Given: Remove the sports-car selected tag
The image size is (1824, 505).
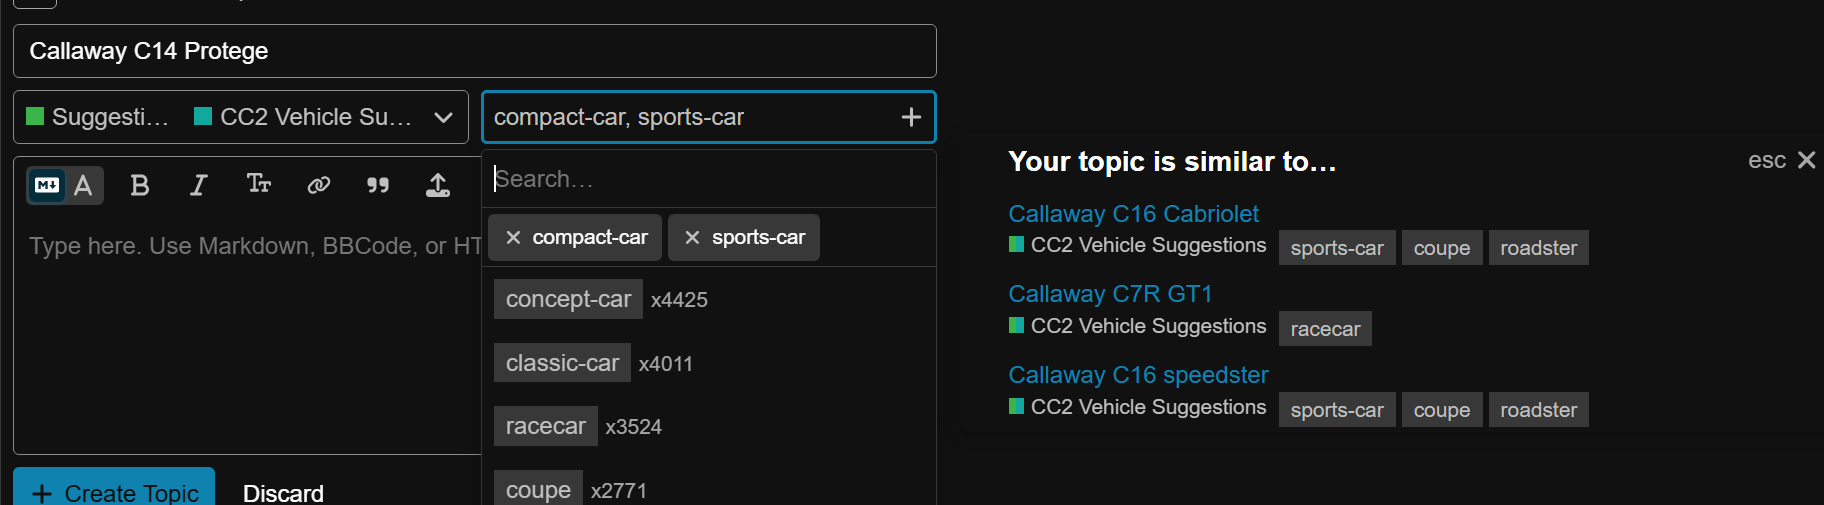Looking at the screenshot, I should tap(692, 238).
